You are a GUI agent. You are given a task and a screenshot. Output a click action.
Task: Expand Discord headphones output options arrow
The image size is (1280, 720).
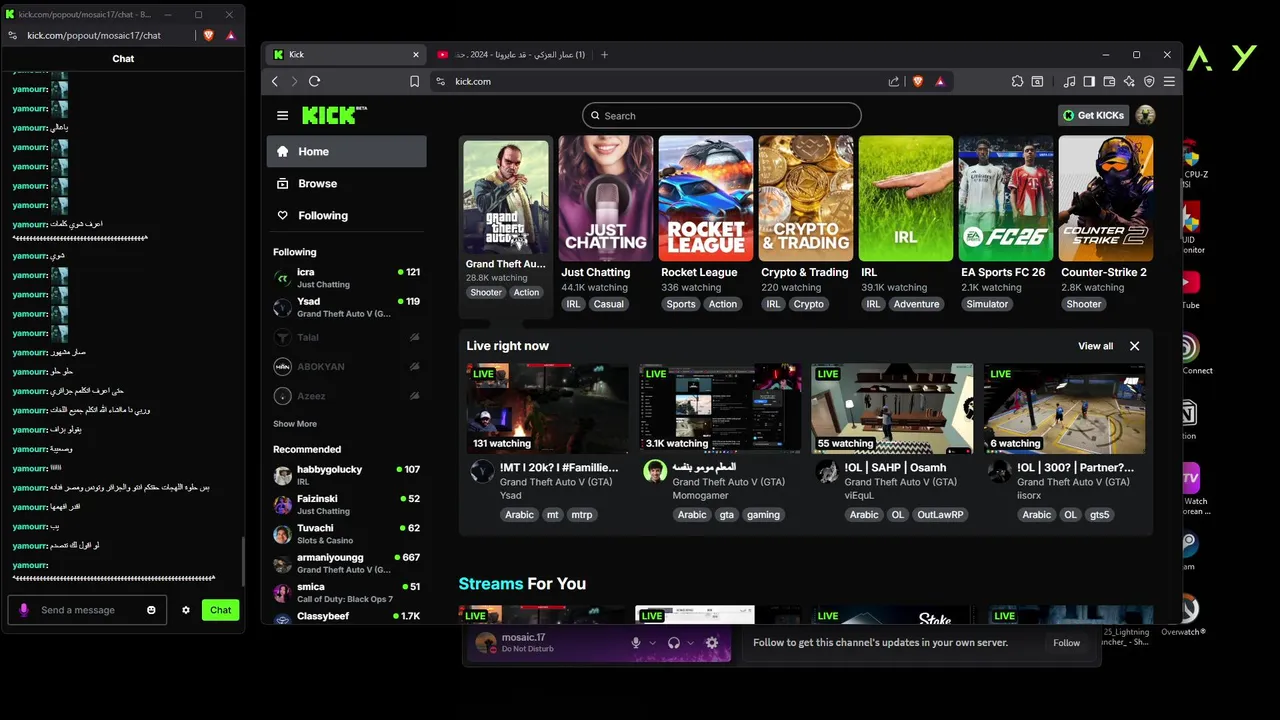[x=690, y=643]
